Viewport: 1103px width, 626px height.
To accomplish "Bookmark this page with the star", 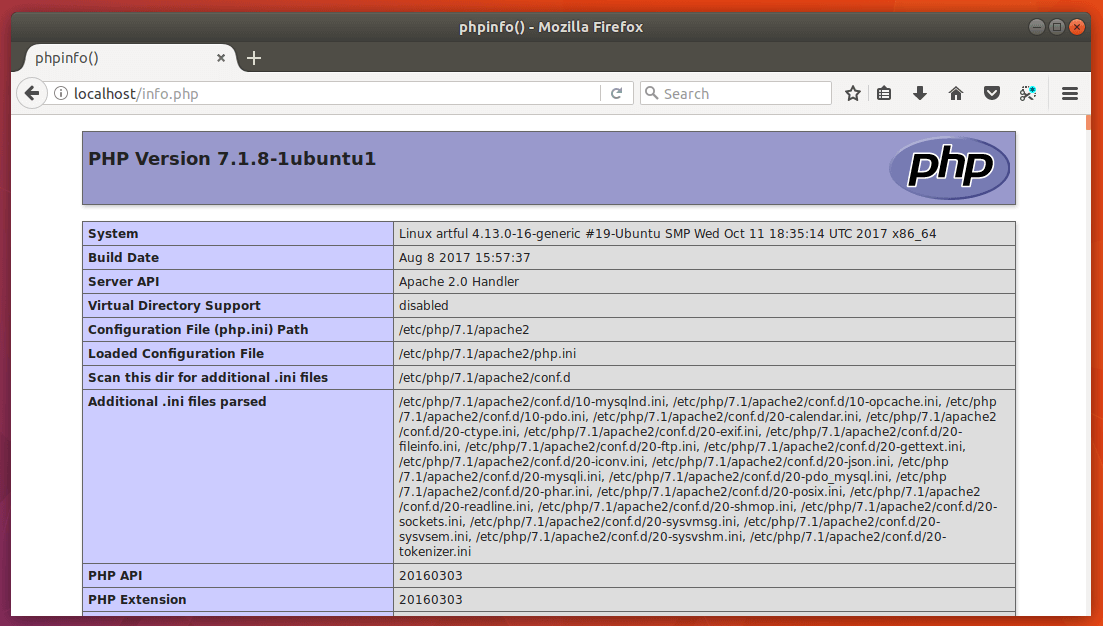I will point(852,93).
